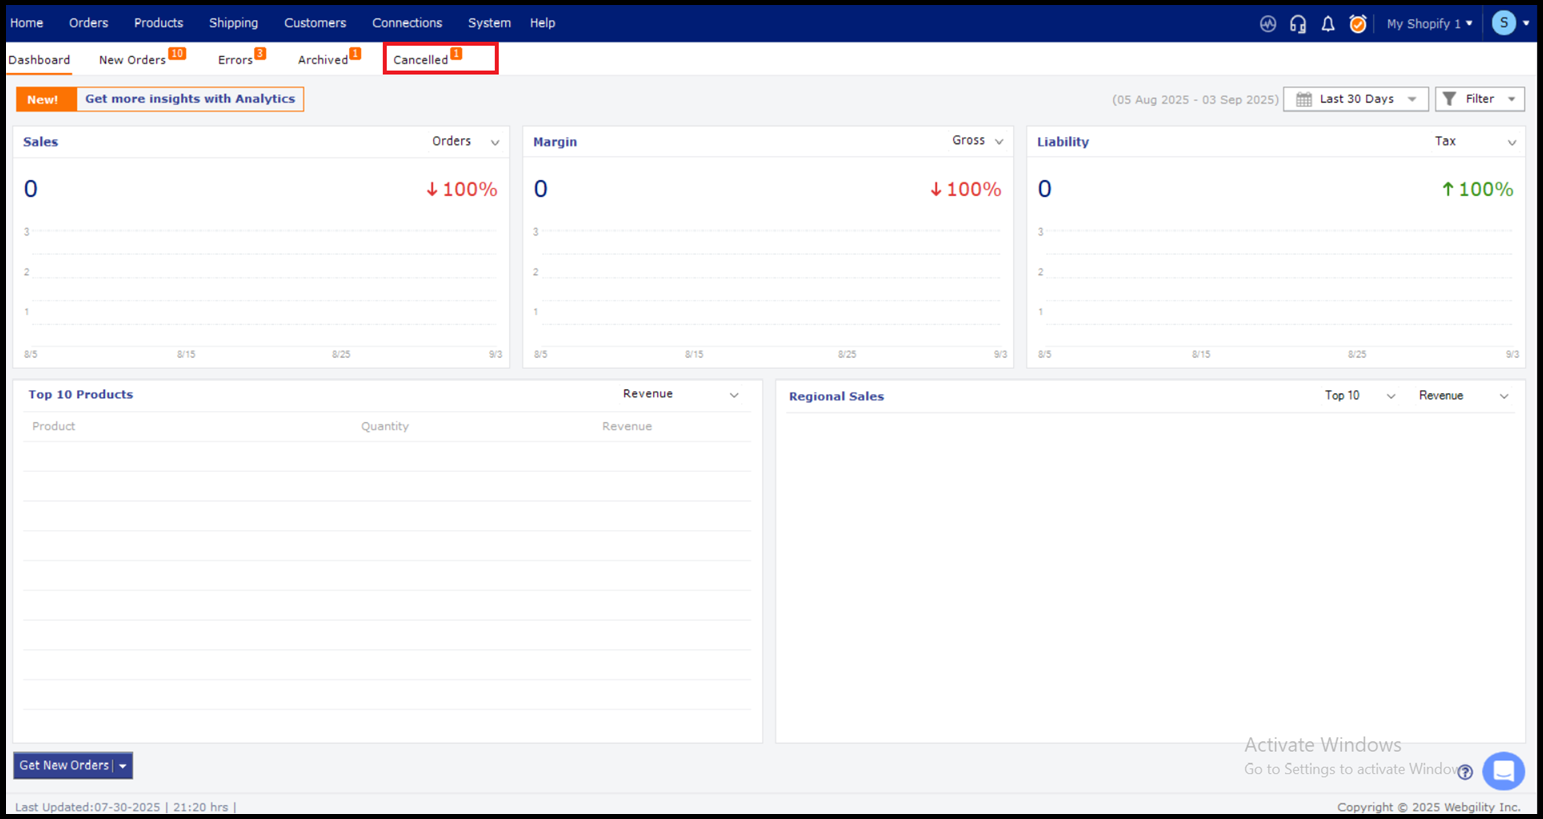Screen dimensions: 1543x819
Task: Click the Liability panel title
Action: (x=1063, y=142)
